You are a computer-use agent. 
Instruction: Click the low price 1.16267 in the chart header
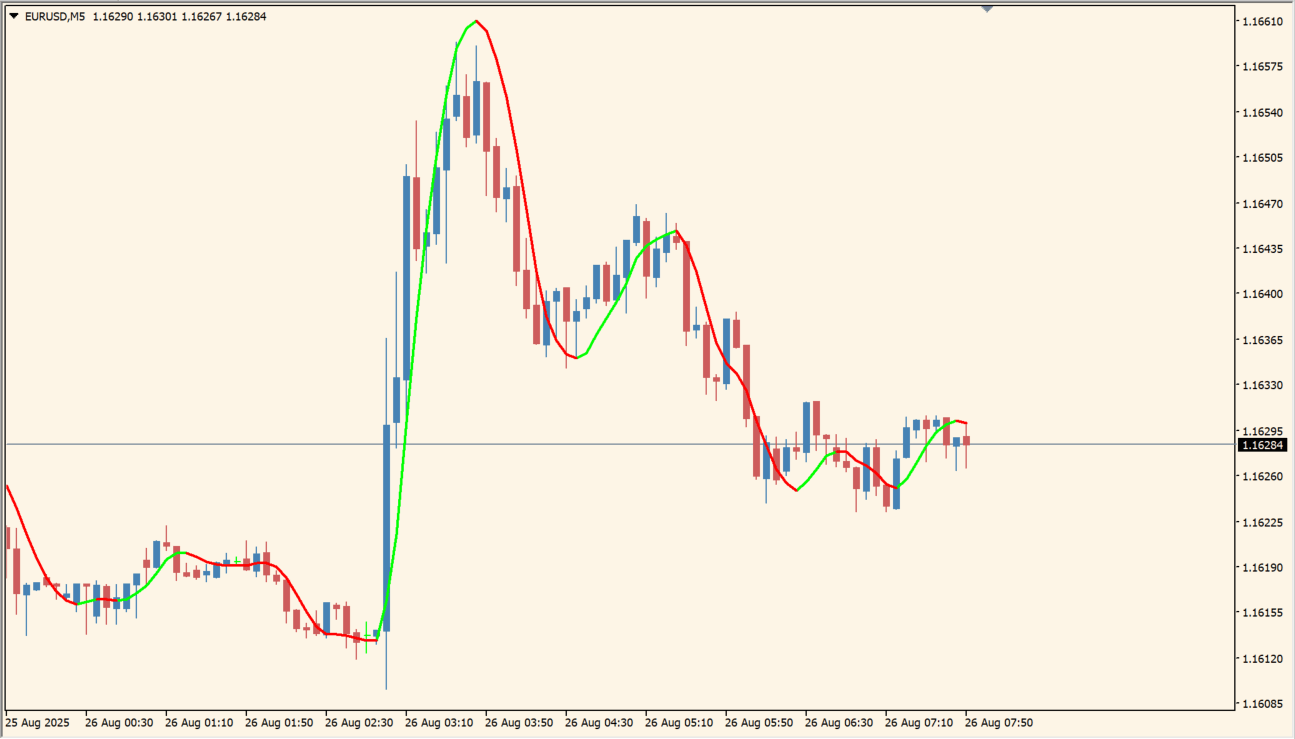(x=202, y=16)
